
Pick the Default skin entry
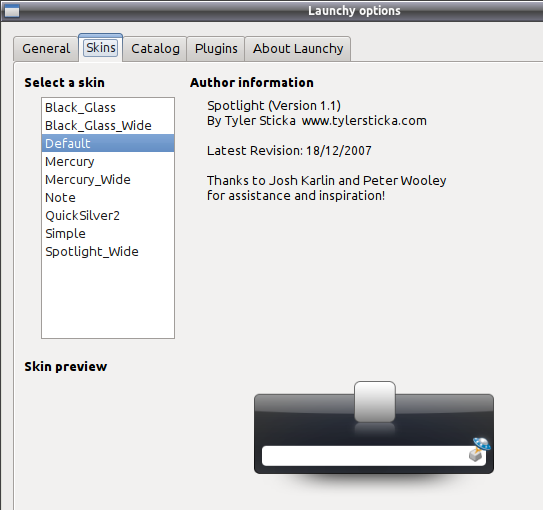click(108, 143)
